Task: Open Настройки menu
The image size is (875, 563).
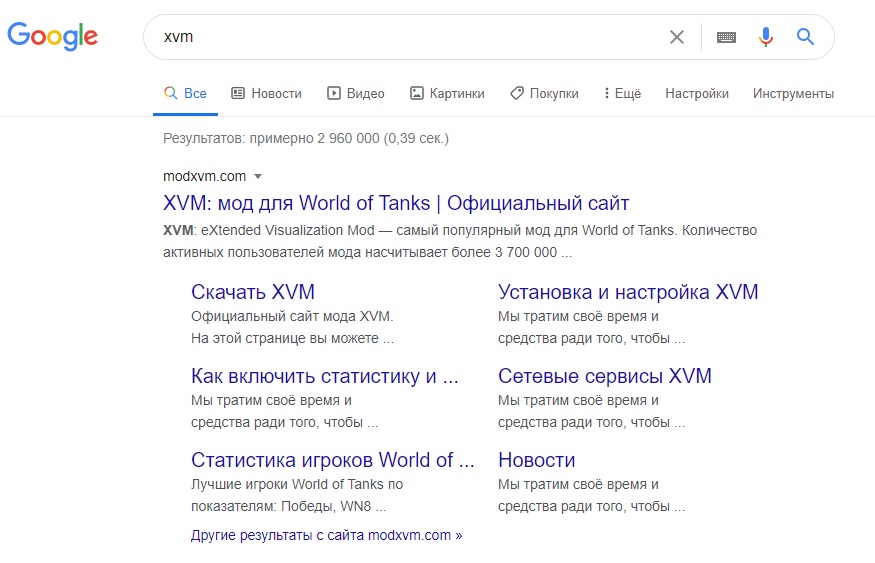Action: point(696,93)
